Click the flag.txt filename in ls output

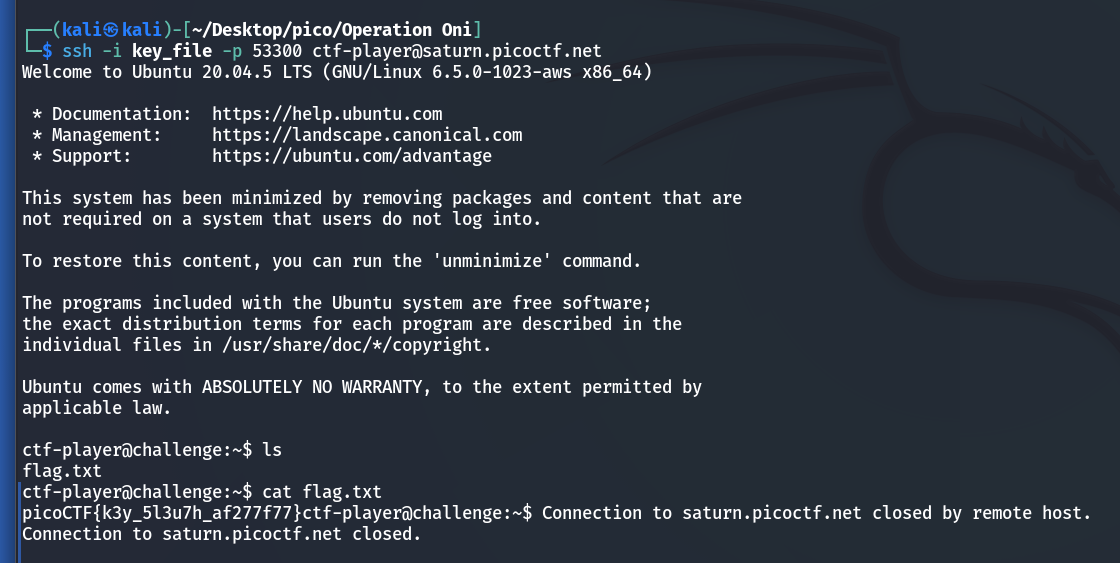point(62,471)
